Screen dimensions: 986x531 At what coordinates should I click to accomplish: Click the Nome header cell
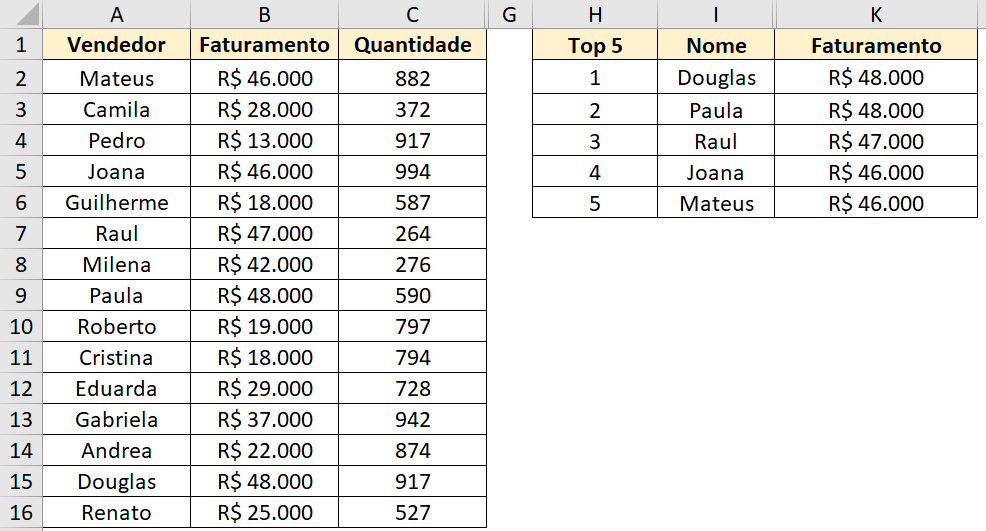(x=716, y=46)
